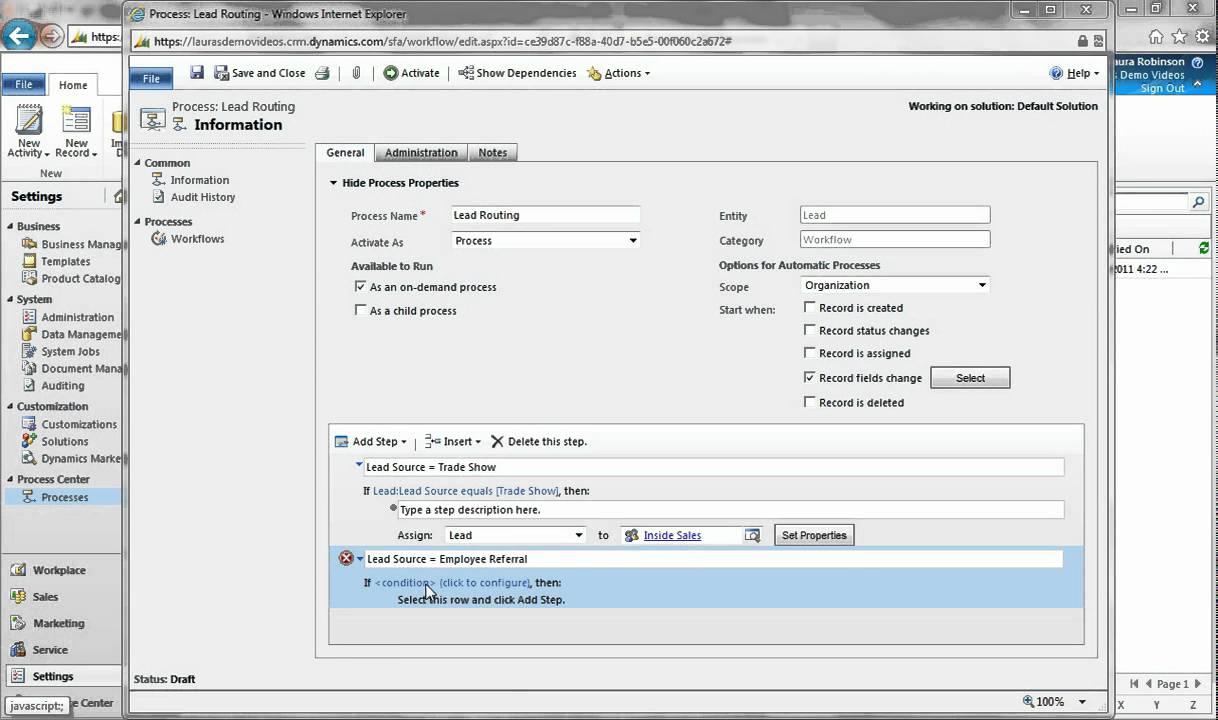The height and width of the screenshot is (720, 1218).
Task: Check Record is assigned
Action: tap(810, 352)
